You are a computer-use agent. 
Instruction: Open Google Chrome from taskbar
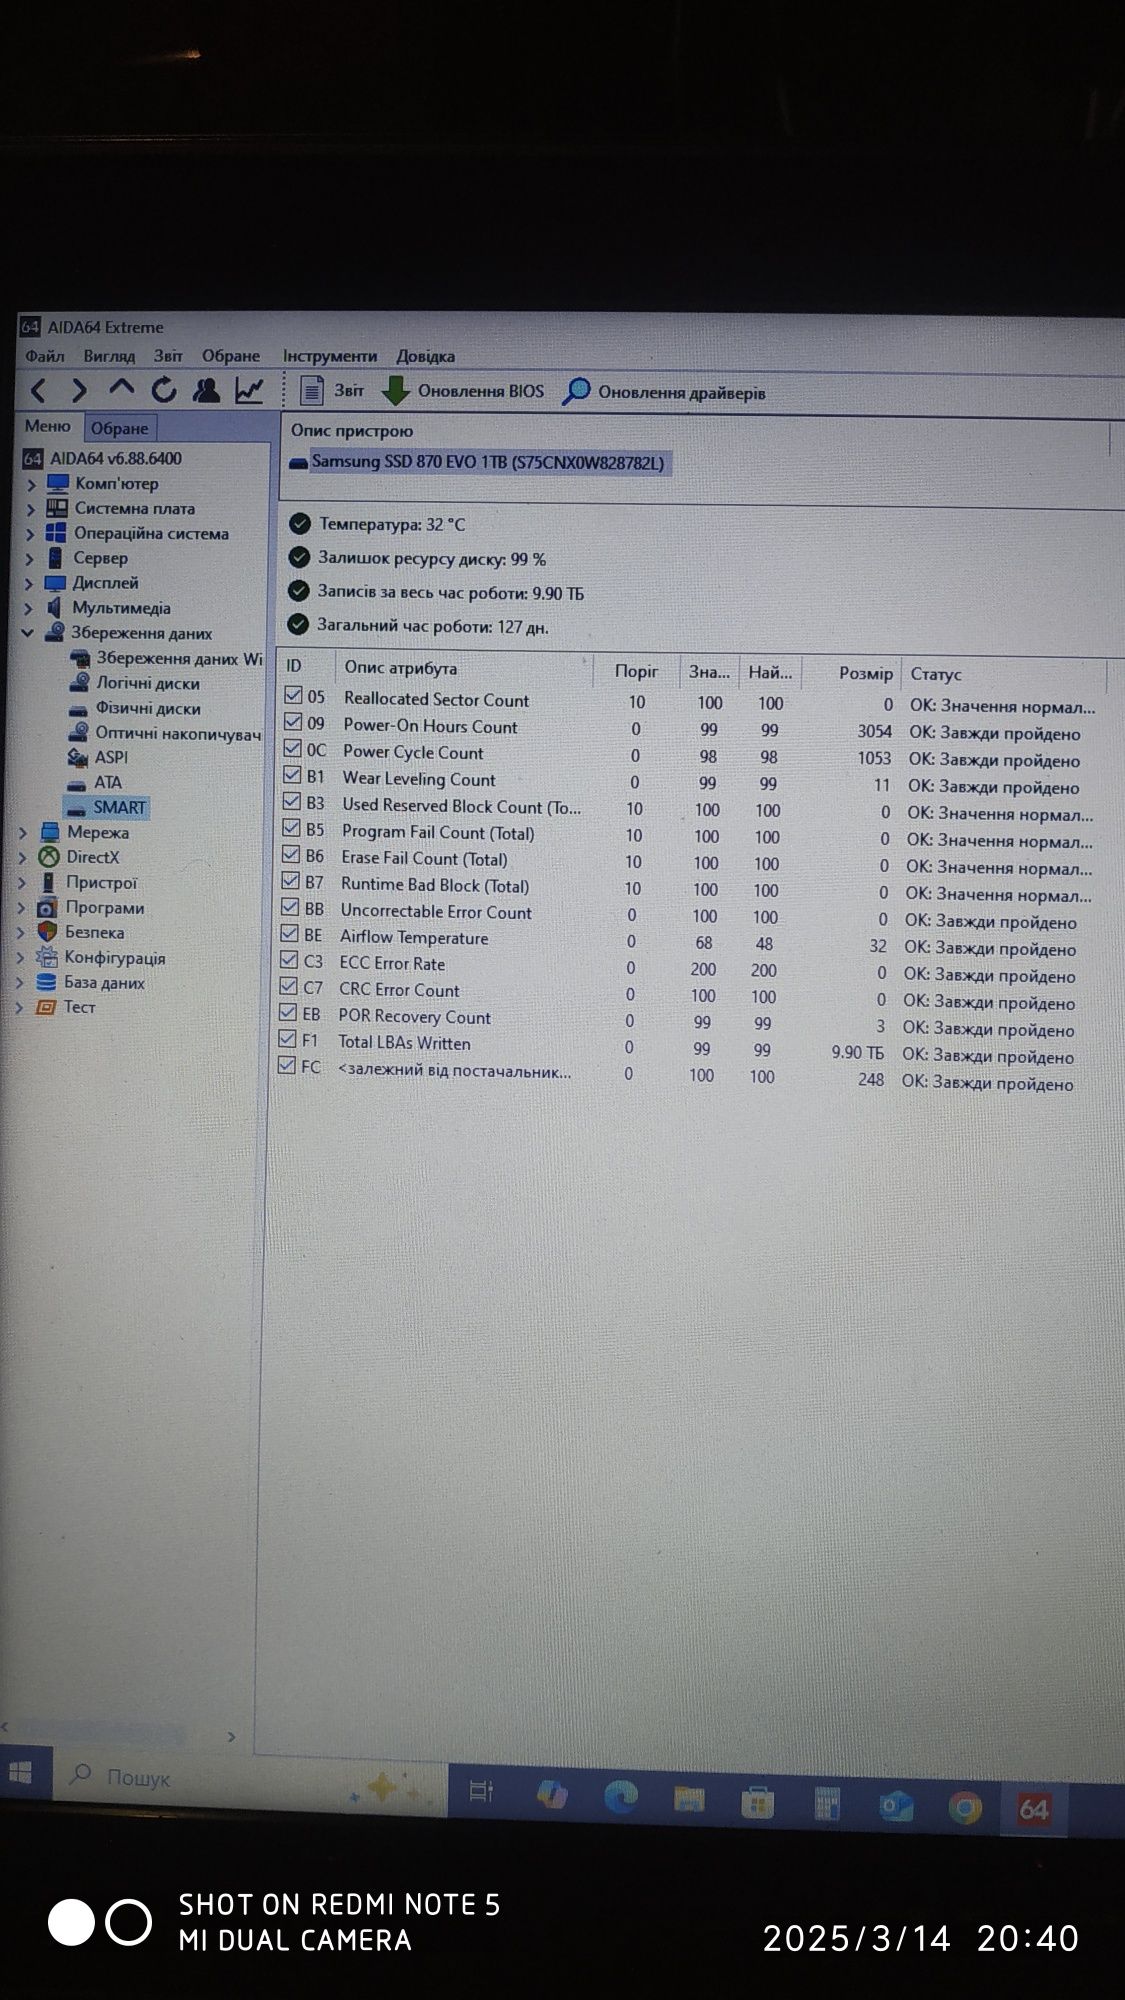(x=965, y=1807)
